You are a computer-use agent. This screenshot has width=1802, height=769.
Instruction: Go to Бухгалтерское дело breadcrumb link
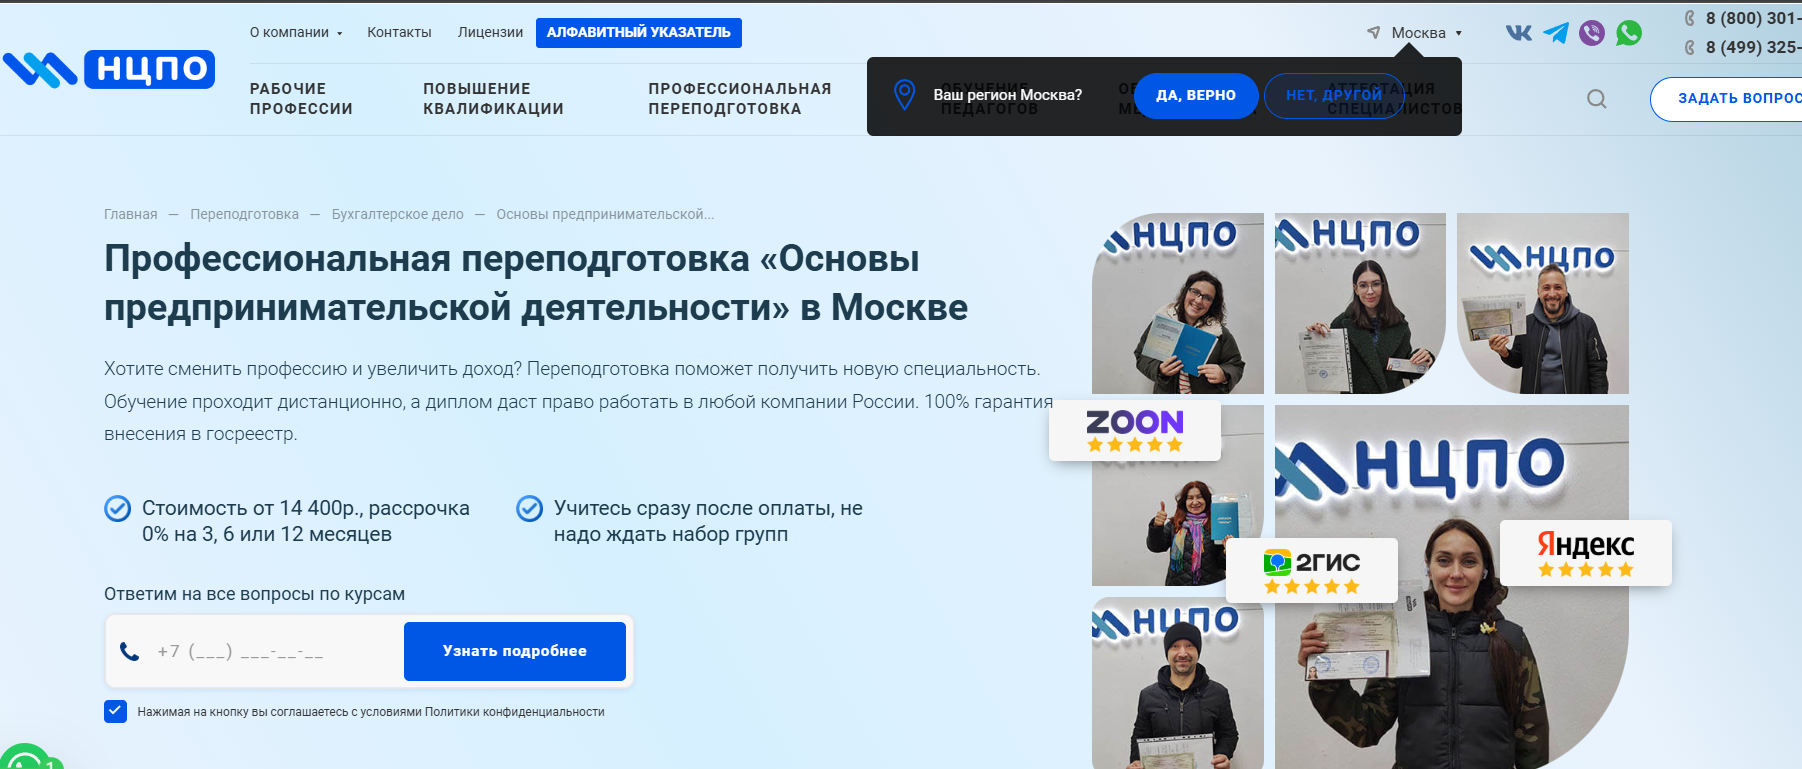coord(397,214)
